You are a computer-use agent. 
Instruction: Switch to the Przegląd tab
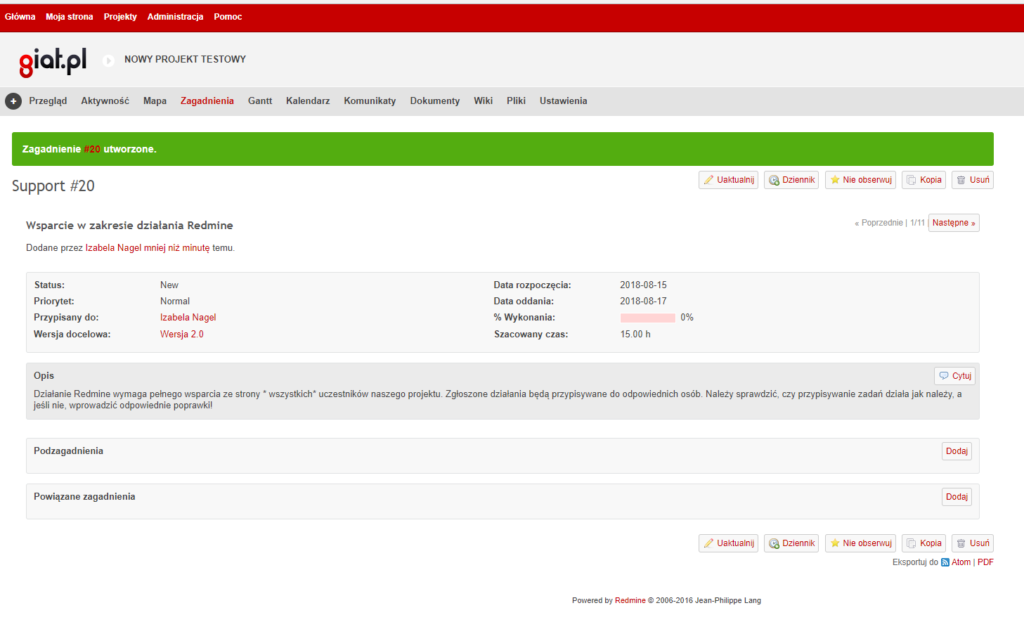click(x=48, y=101)
